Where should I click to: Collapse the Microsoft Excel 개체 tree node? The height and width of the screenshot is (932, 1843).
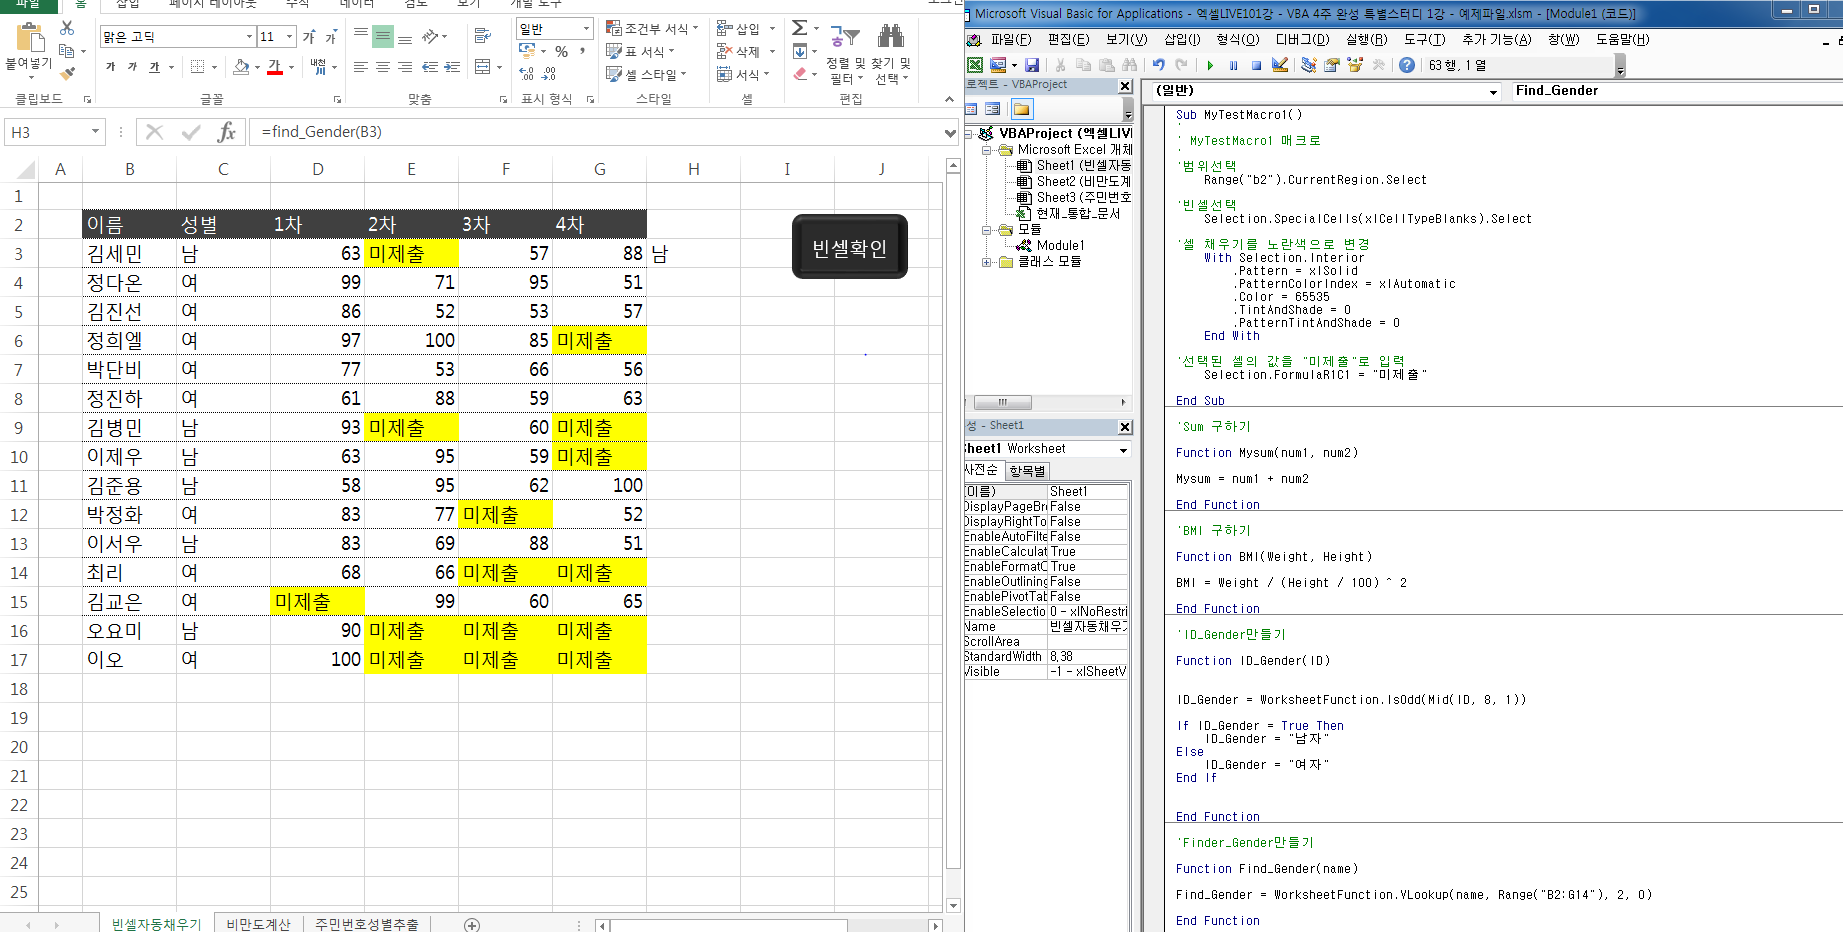987,150
